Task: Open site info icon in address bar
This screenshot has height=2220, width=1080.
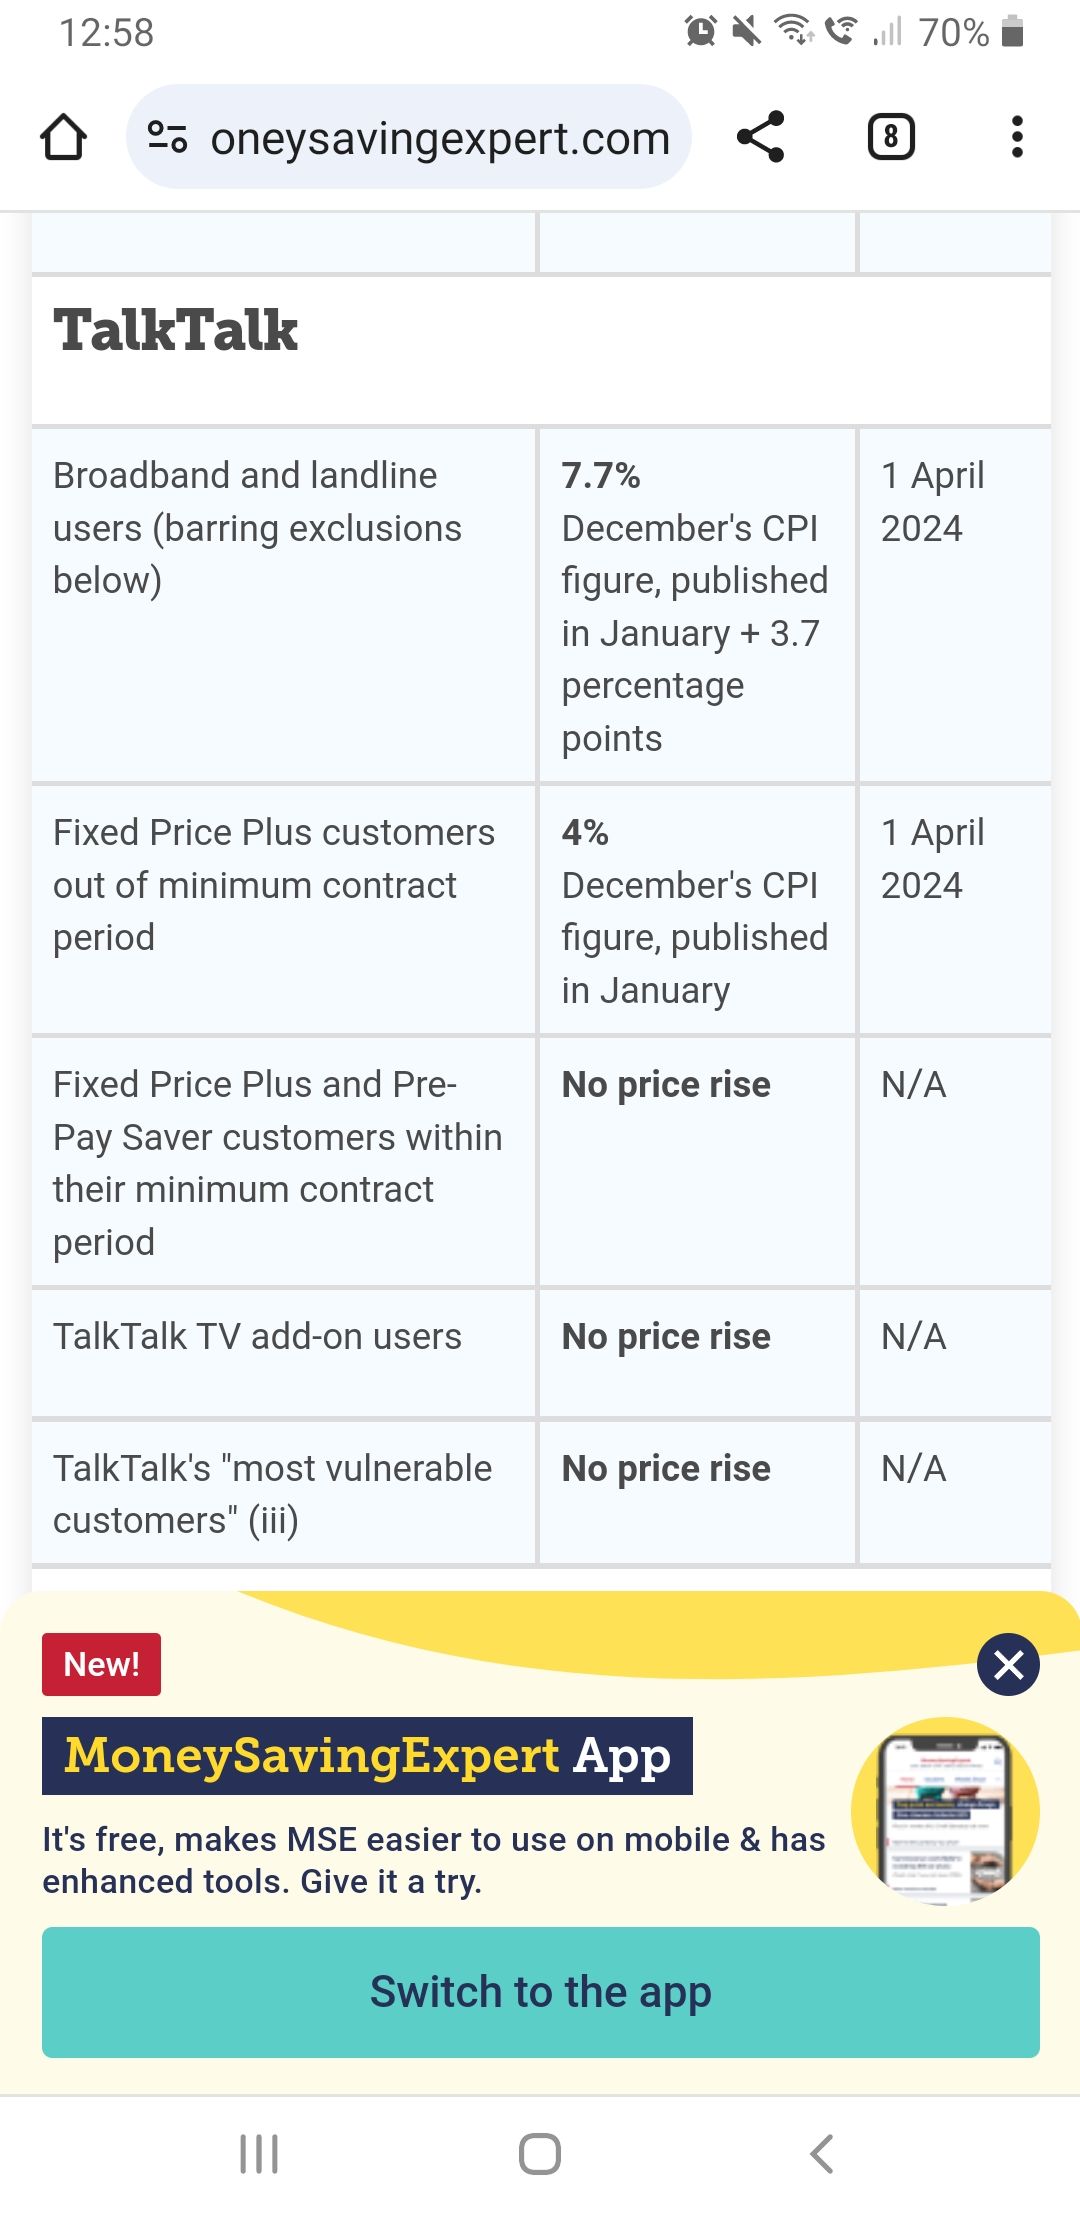Action: point(167,137)
